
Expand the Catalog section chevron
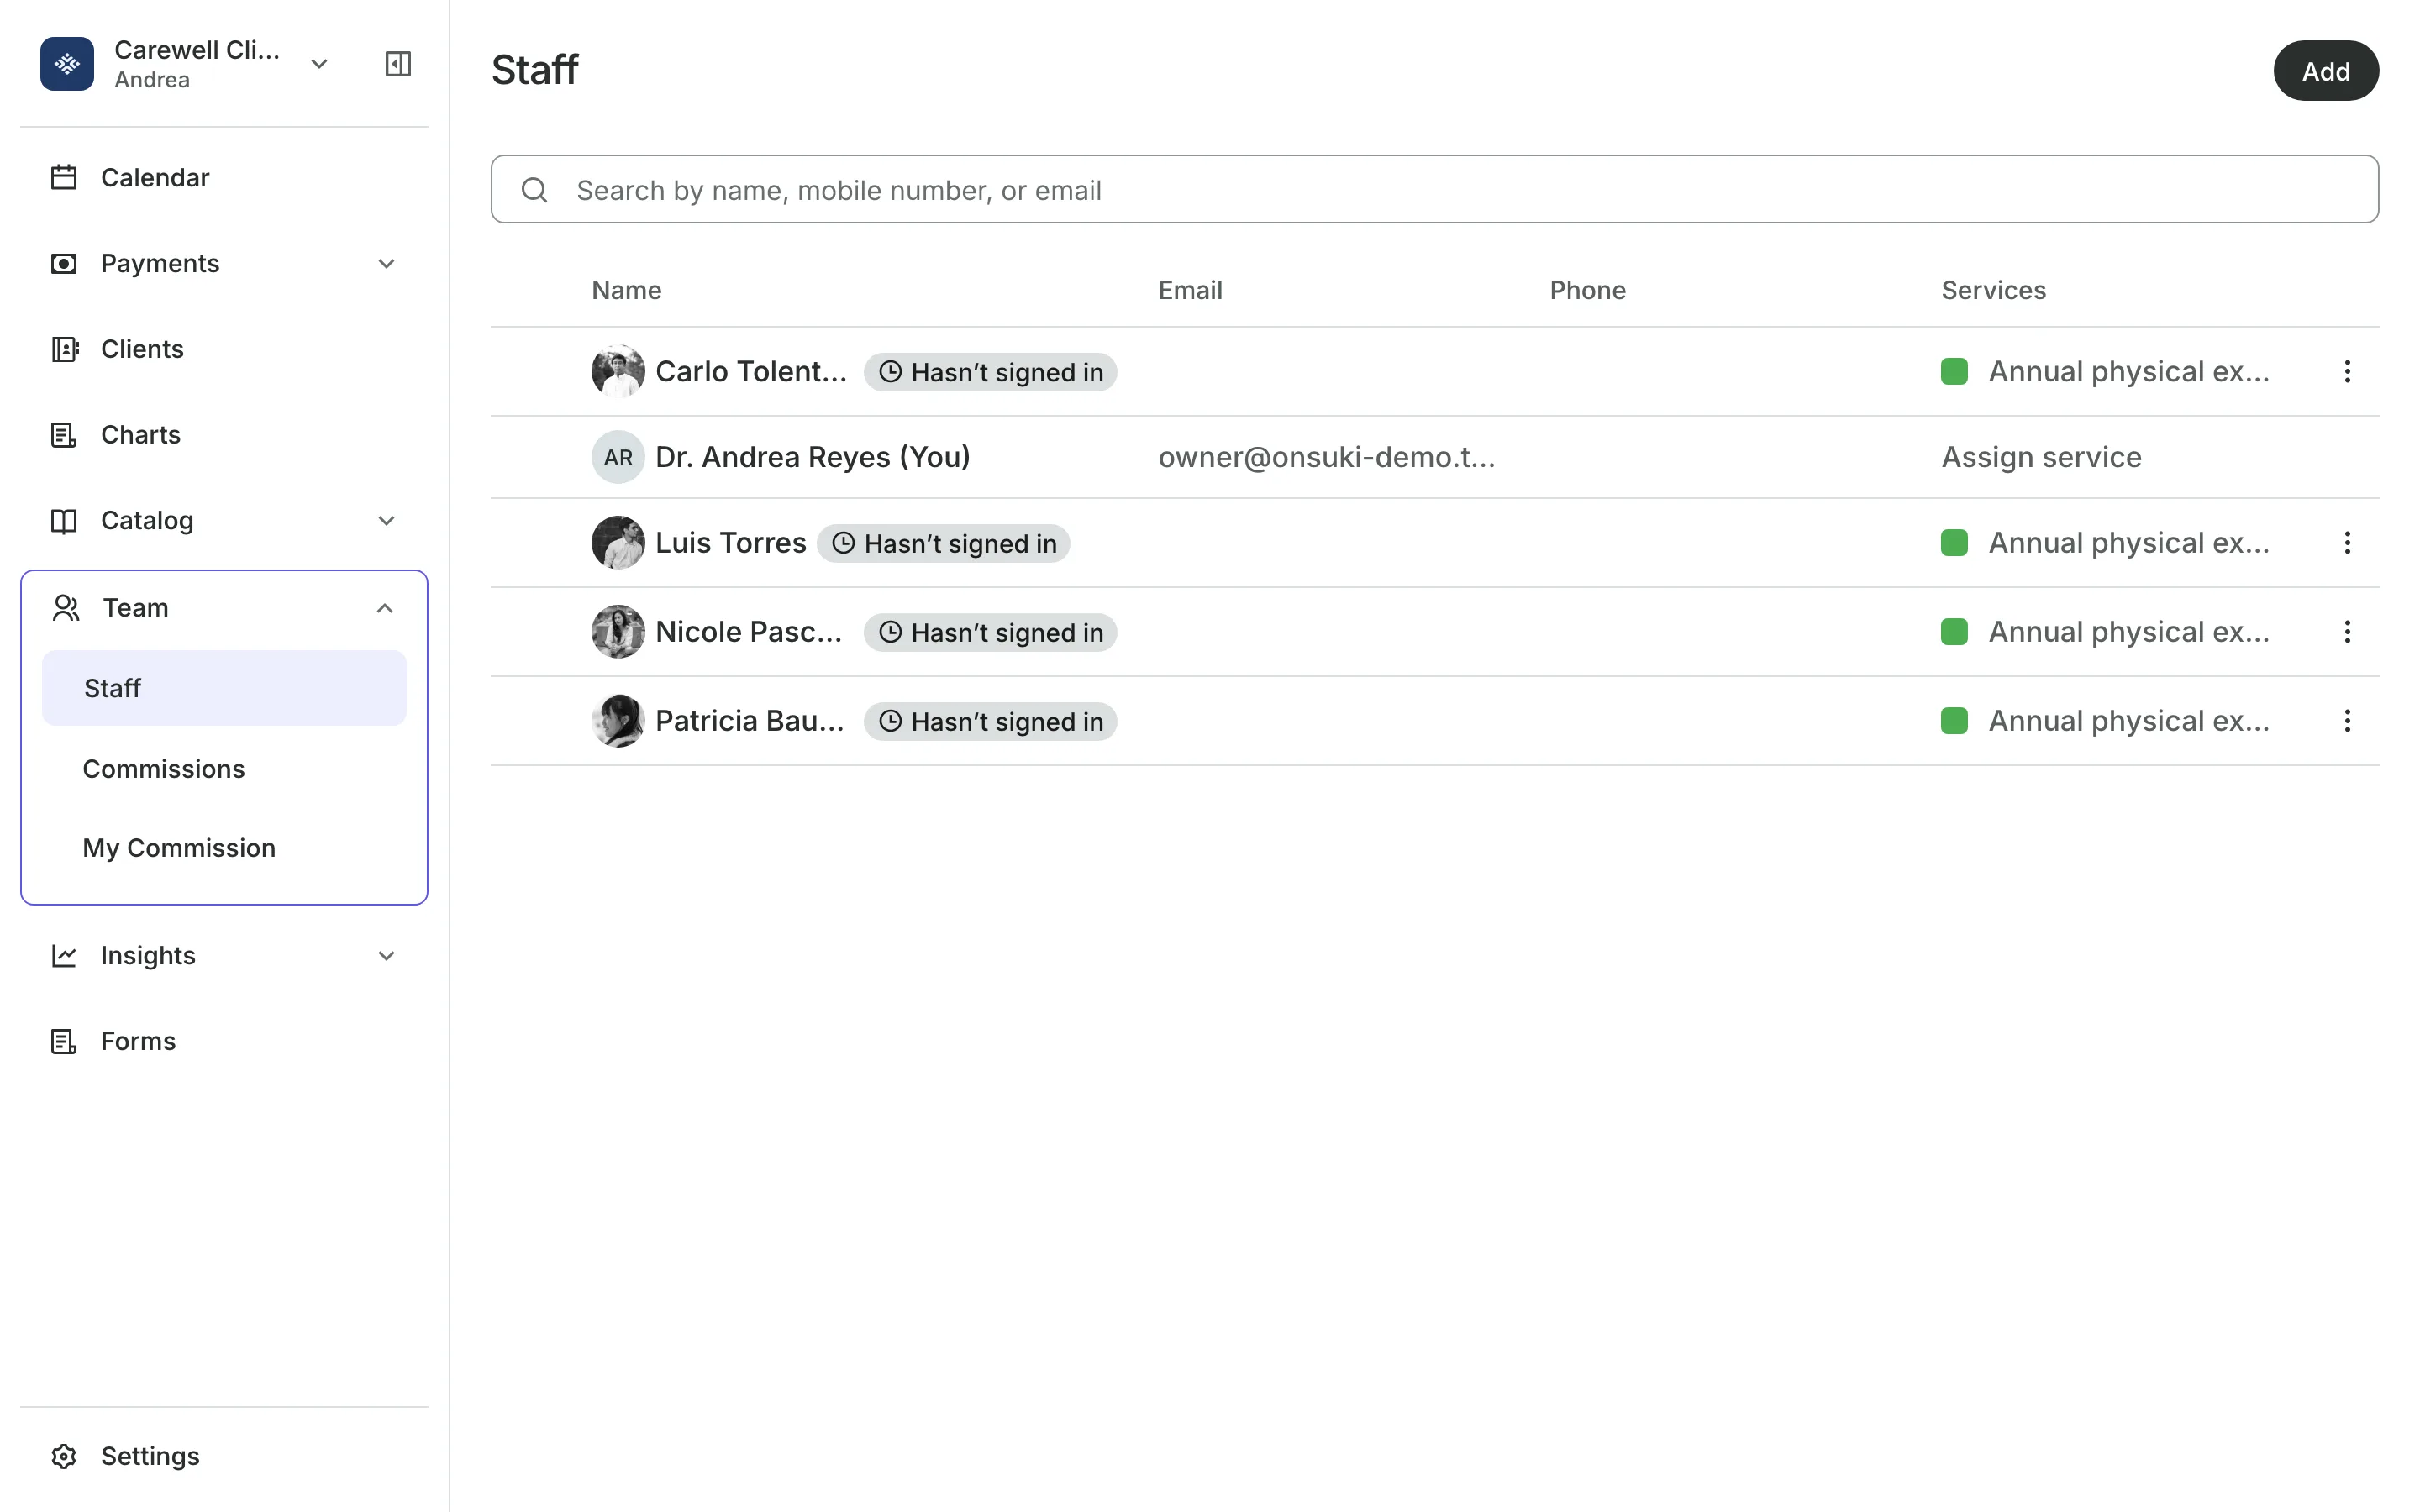click(x=386, y=520)
